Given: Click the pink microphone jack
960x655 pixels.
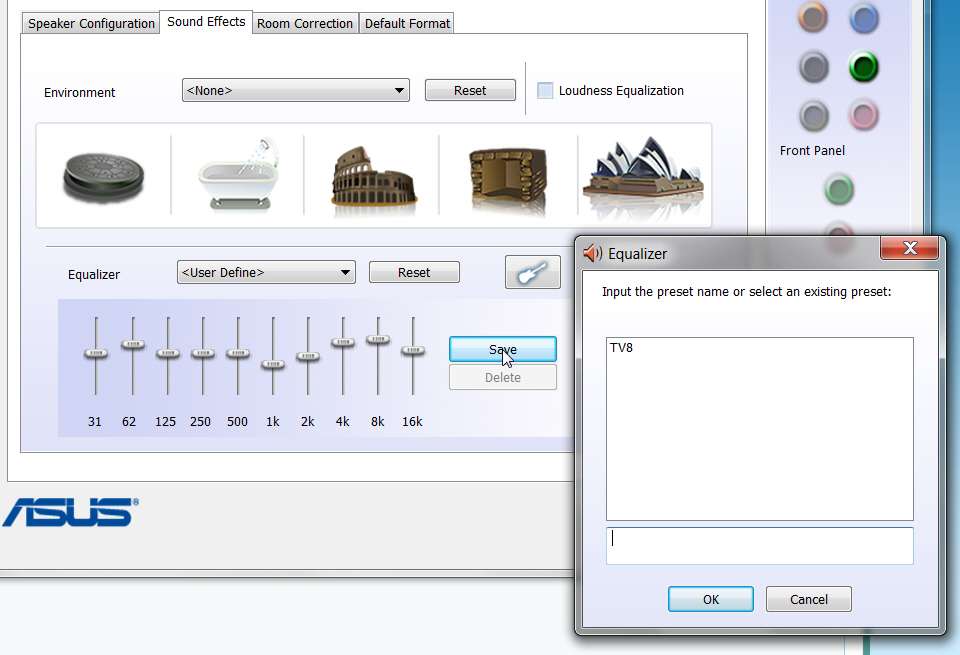Looking at the screenshot, I should pos(864,116).
